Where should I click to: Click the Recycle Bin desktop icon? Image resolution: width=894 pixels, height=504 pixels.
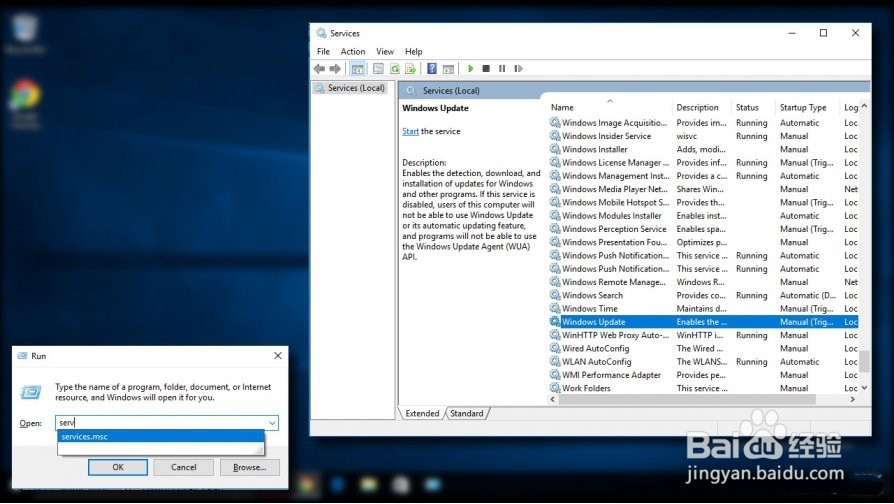point(25,27)
